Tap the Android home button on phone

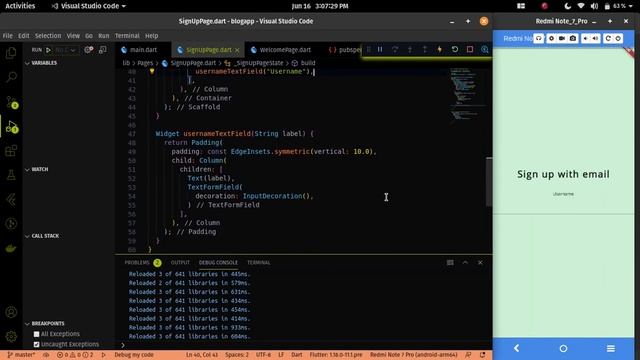click(x=563, y=348)
